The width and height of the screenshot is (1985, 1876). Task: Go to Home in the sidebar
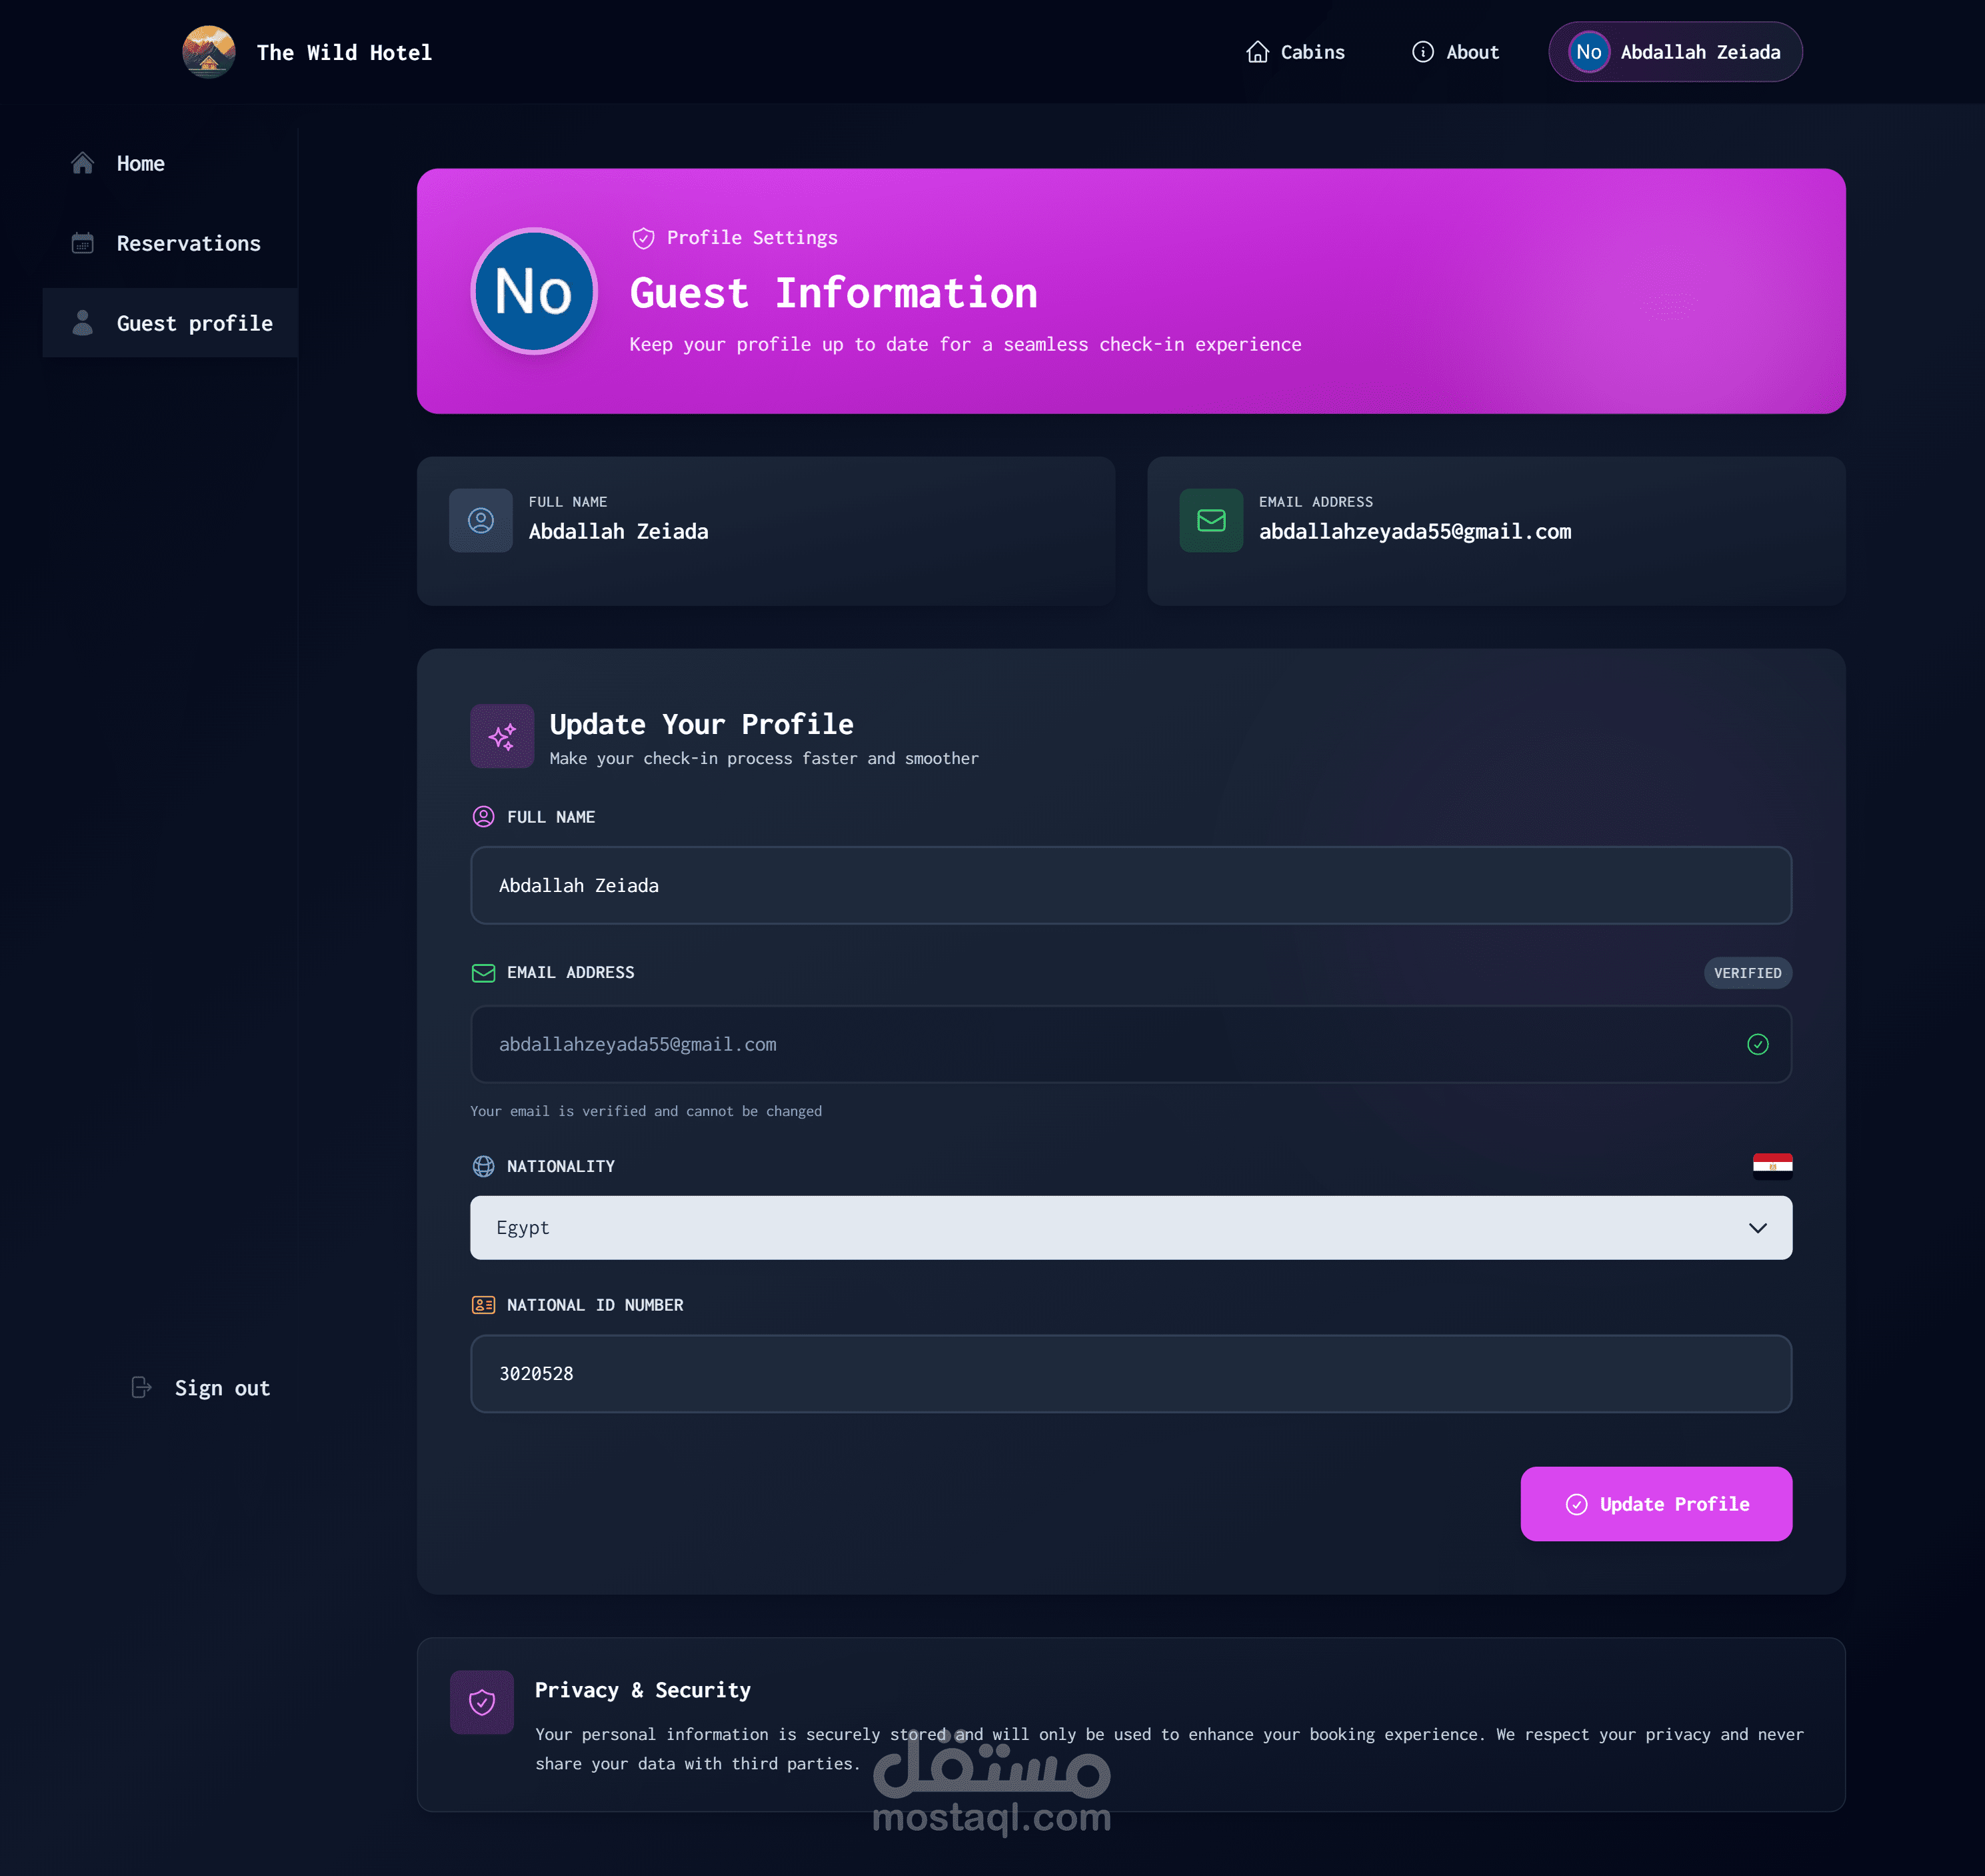140,163
